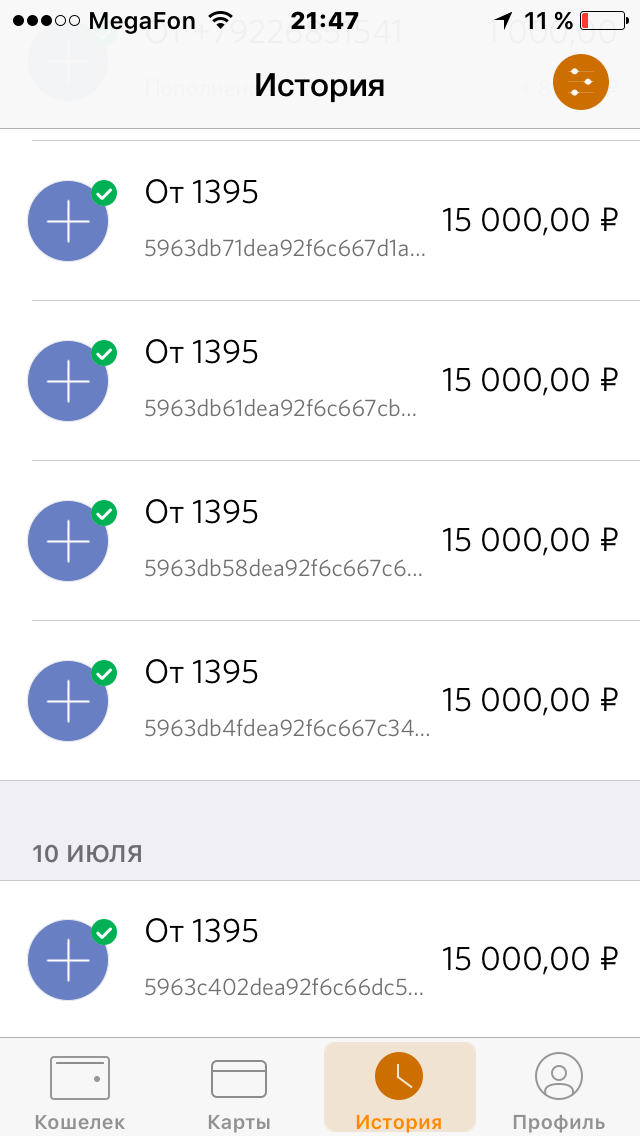Screen dimensions: 640x1136
Task: Go to the Профиль profile tab
Action: tap(559, 1088)
